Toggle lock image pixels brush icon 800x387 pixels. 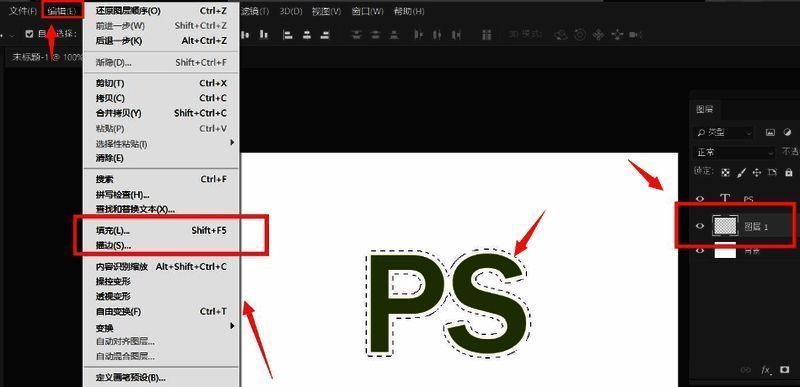point(741,173)
